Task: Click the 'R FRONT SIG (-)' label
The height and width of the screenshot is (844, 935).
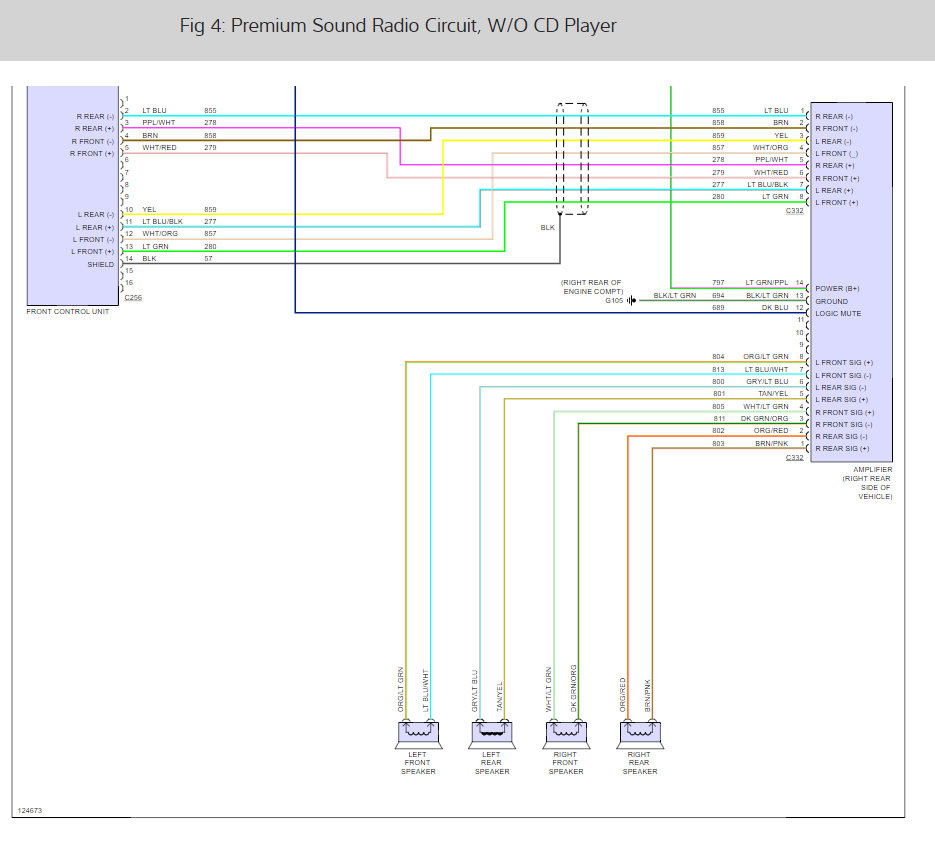Action: click(844, 425)
